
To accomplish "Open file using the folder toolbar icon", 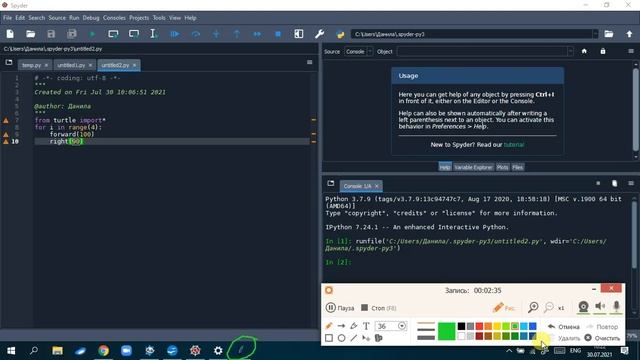I will click(31, 34).
